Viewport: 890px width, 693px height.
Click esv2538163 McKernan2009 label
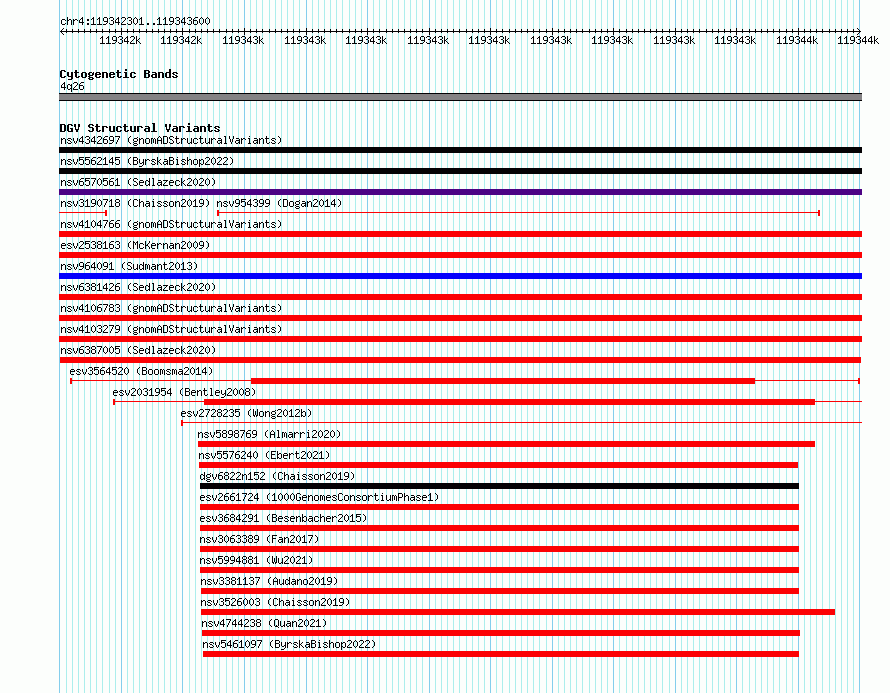click(x=135, y=245)
